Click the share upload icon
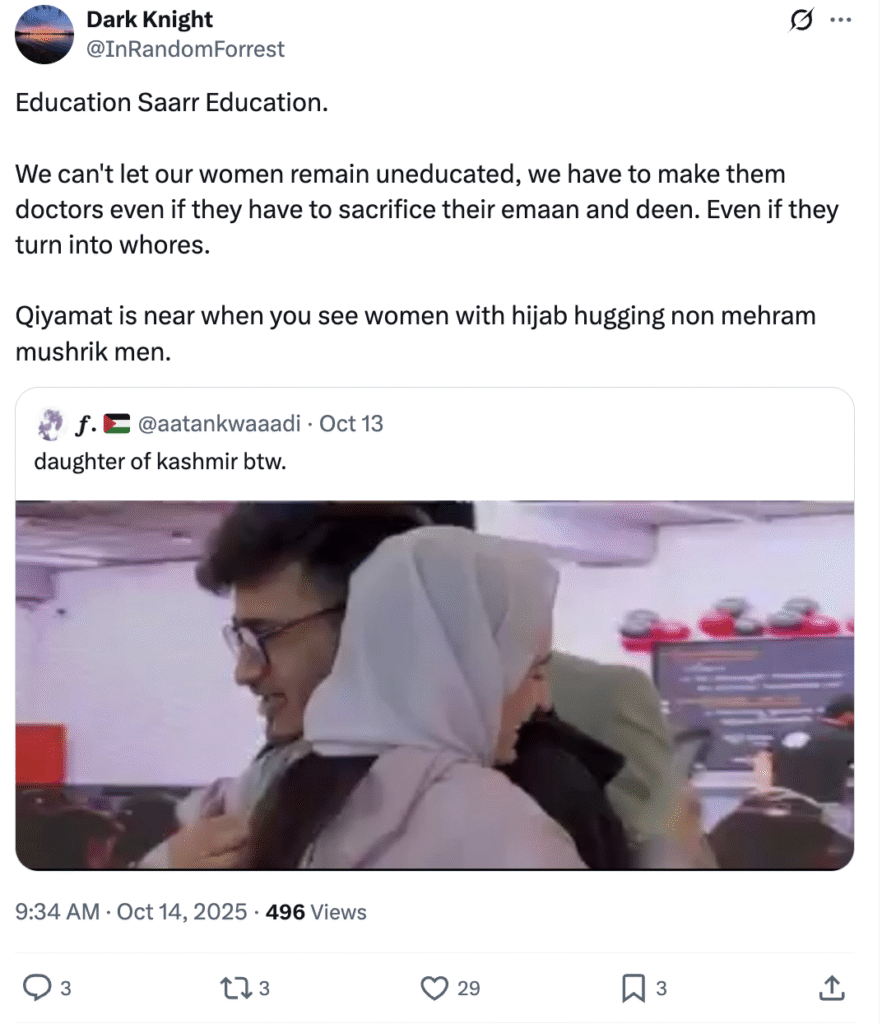This screenshot has width=882, height=1024. coord(831,987)
